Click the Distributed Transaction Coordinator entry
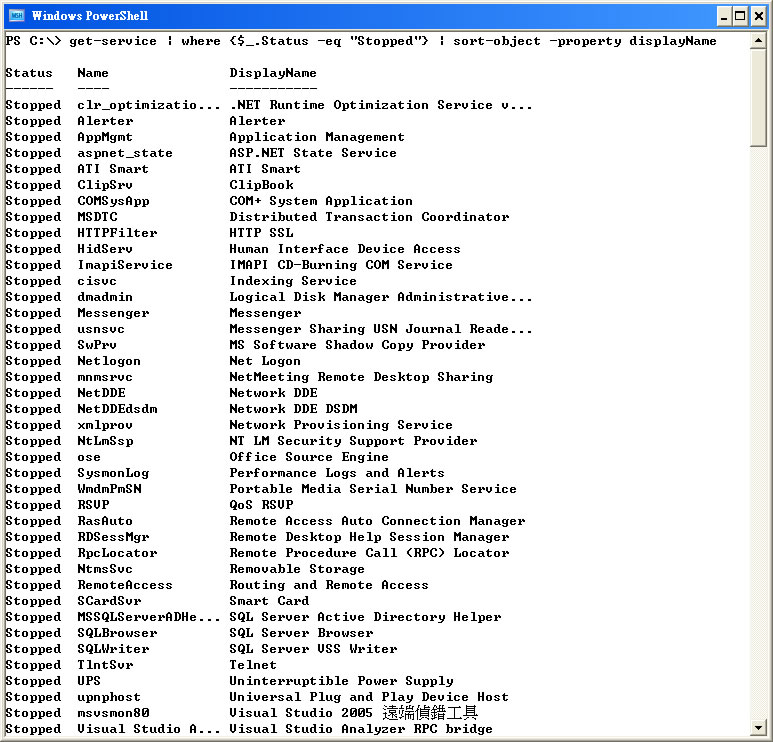 [x=369, y=217]
